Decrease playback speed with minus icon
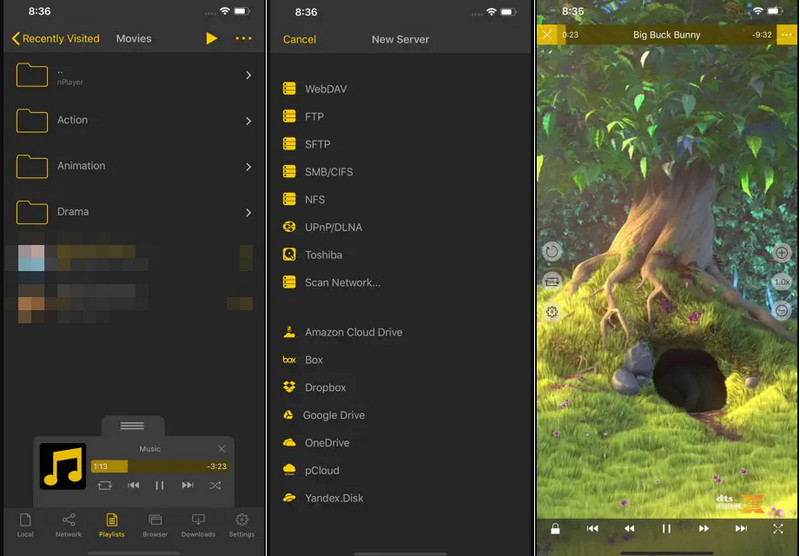Viewport: 800px width, 556px height. (782, 311)
